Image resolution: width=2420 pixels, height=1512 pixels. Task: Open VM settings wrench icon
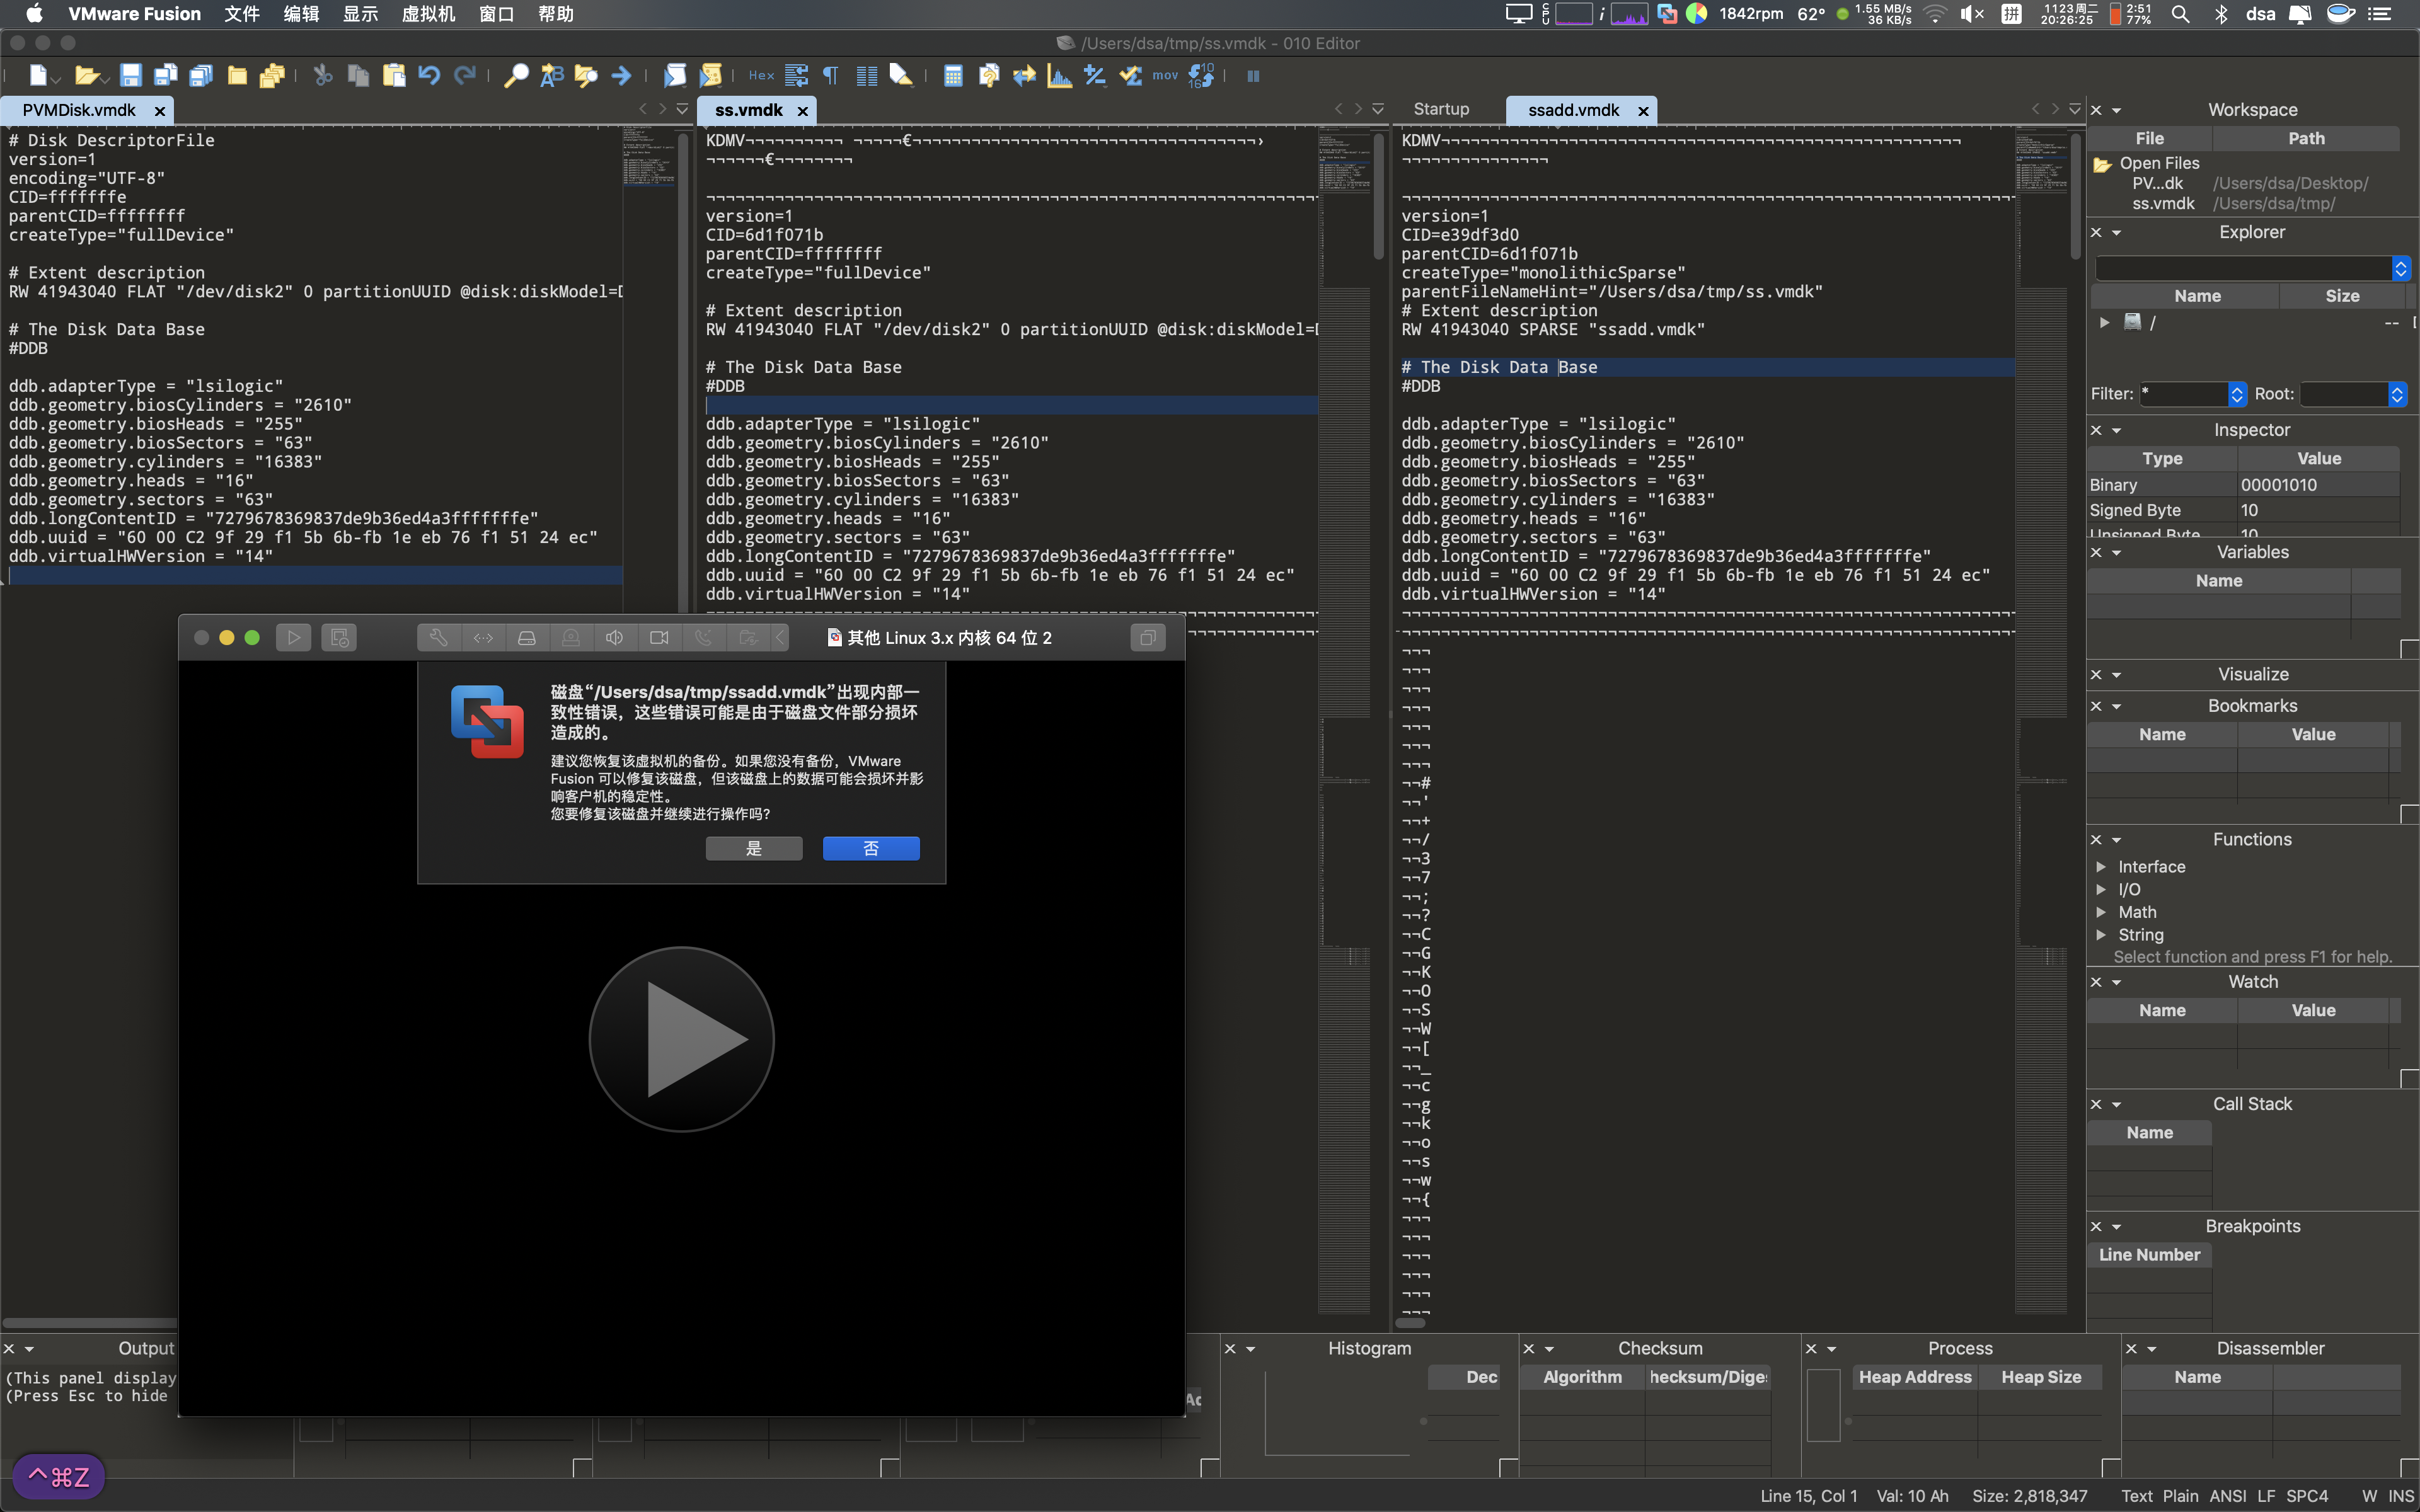pyautogui.click(x=438, y=637)
